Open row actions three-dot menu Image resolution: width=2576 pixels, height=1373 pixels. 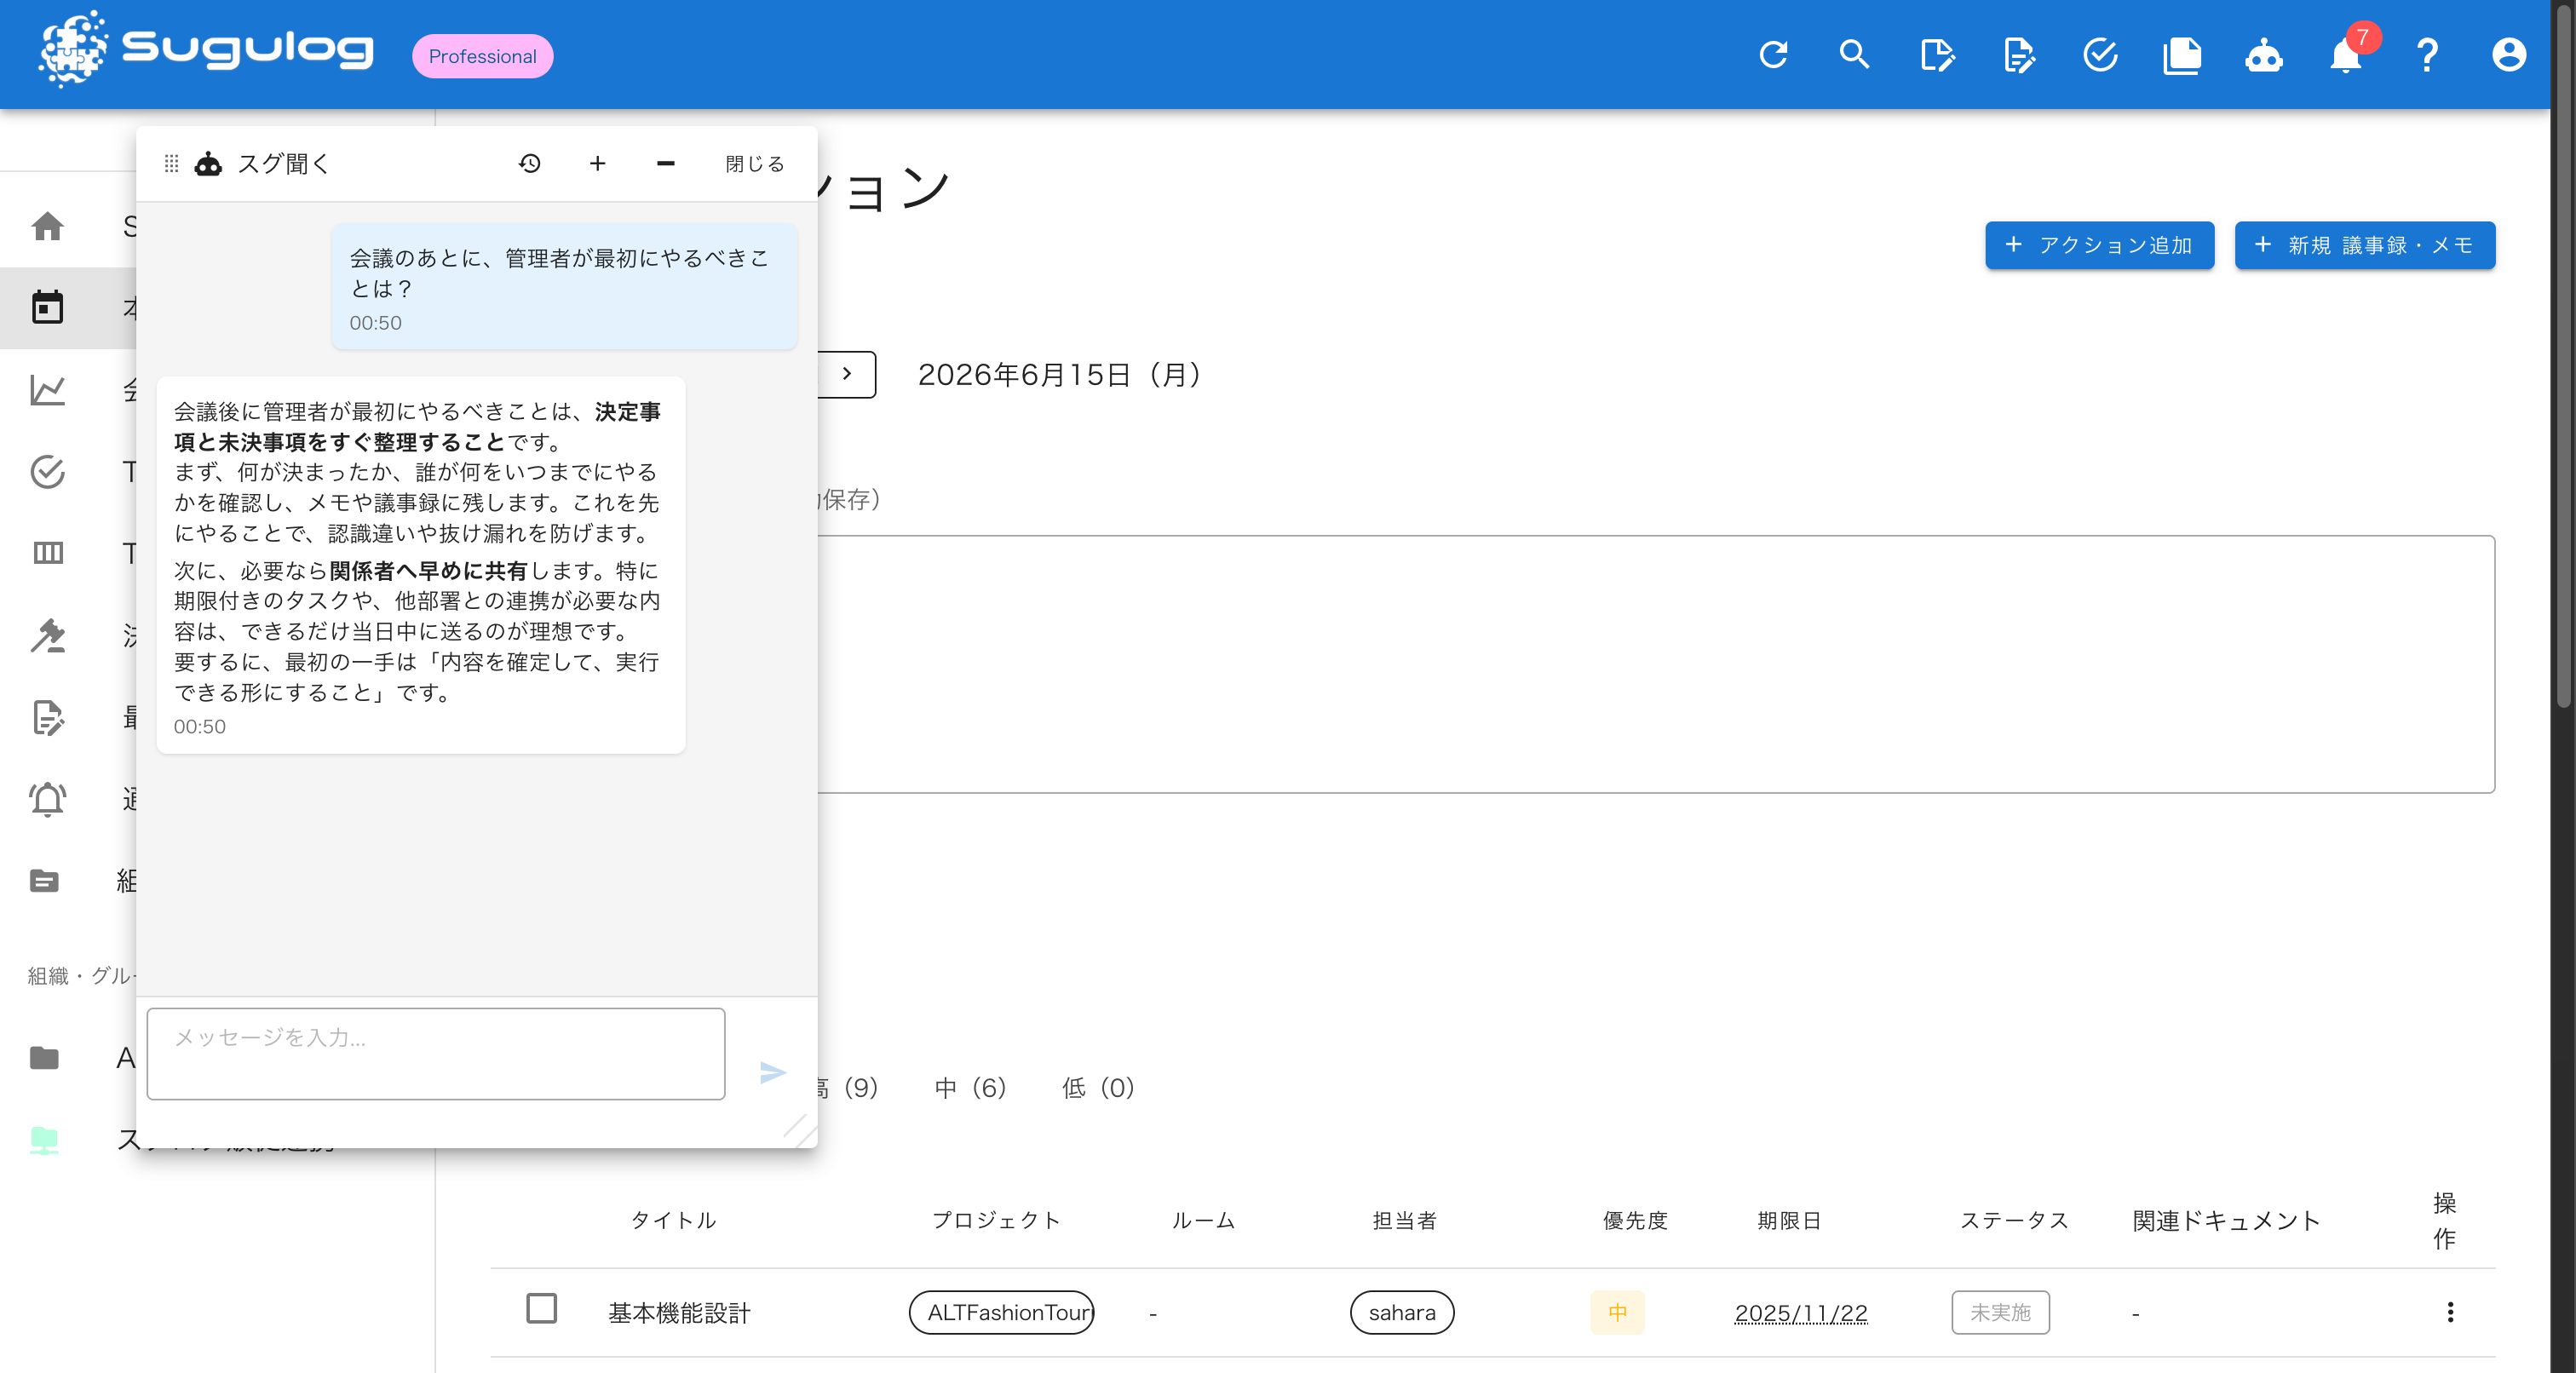coord(2449,1312)
